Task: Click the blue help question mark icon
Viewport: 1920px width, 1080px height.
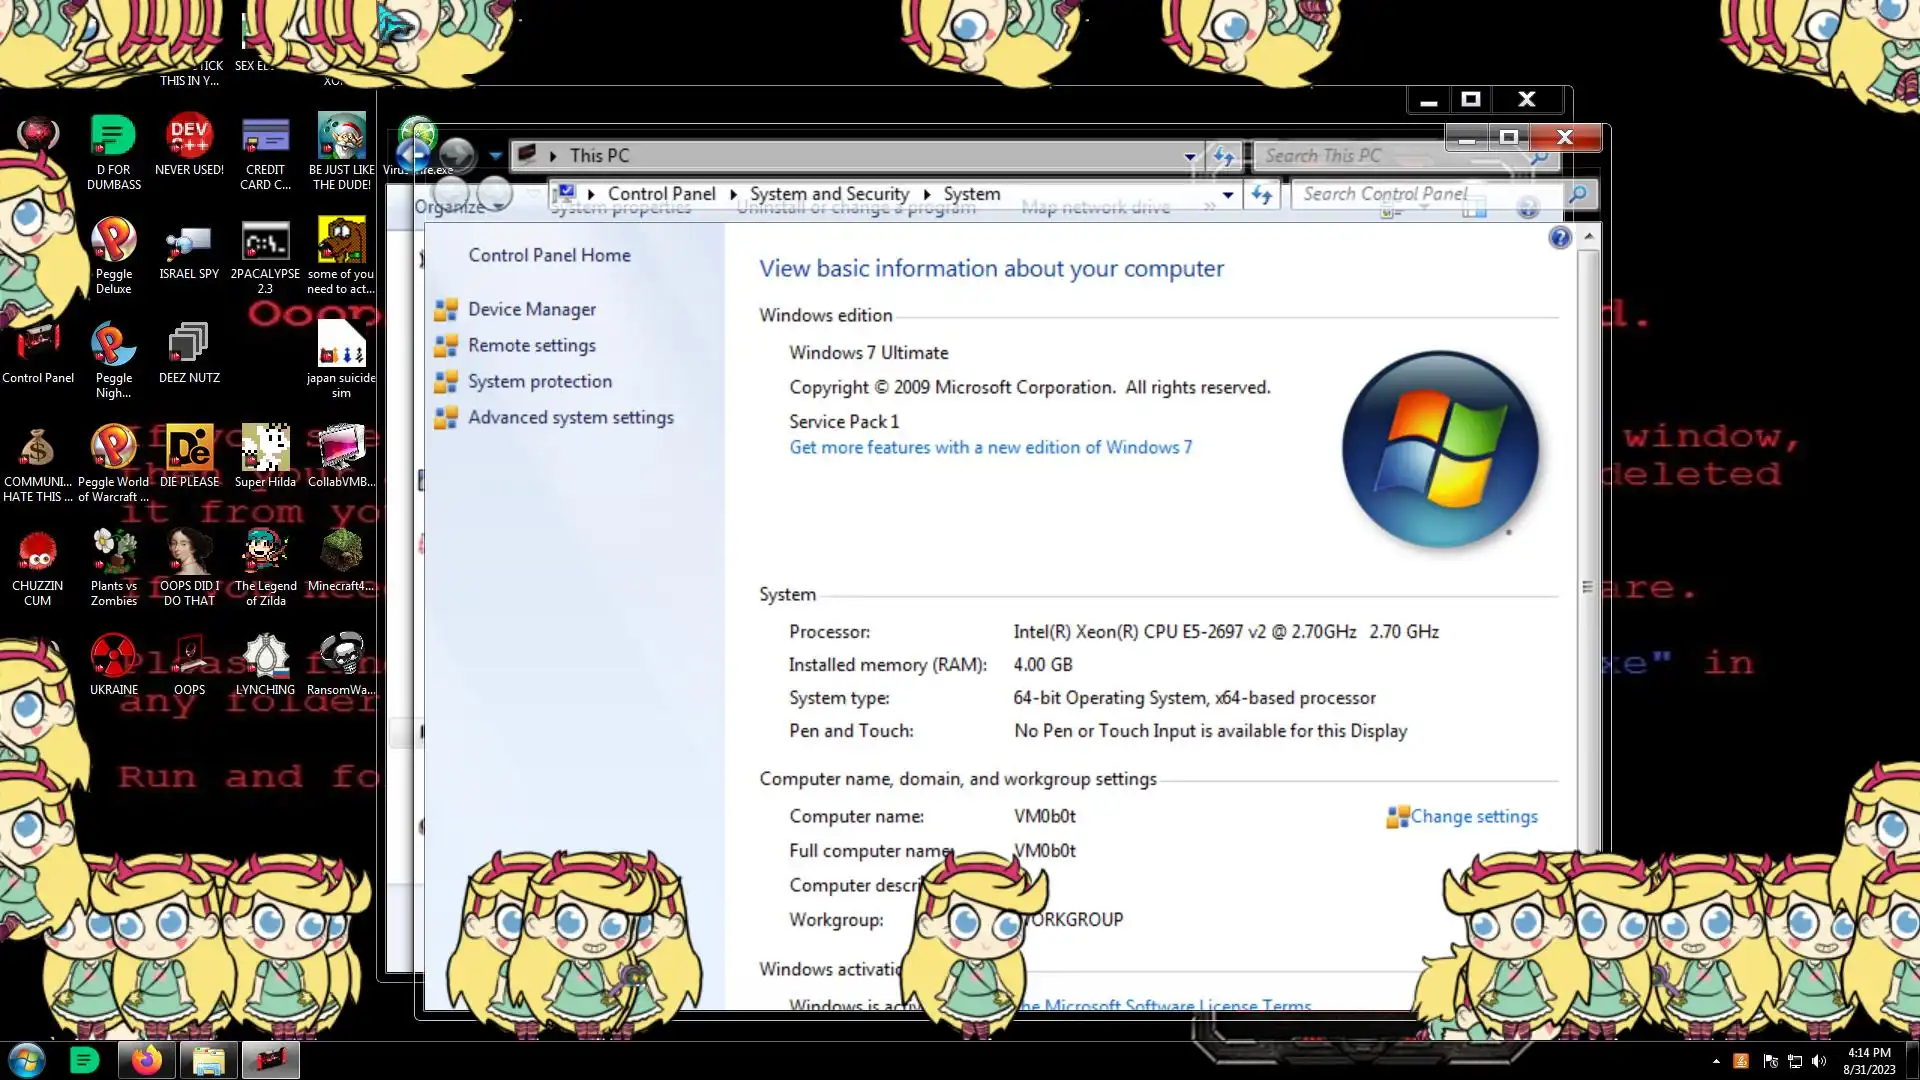Action: [1559, 238]
